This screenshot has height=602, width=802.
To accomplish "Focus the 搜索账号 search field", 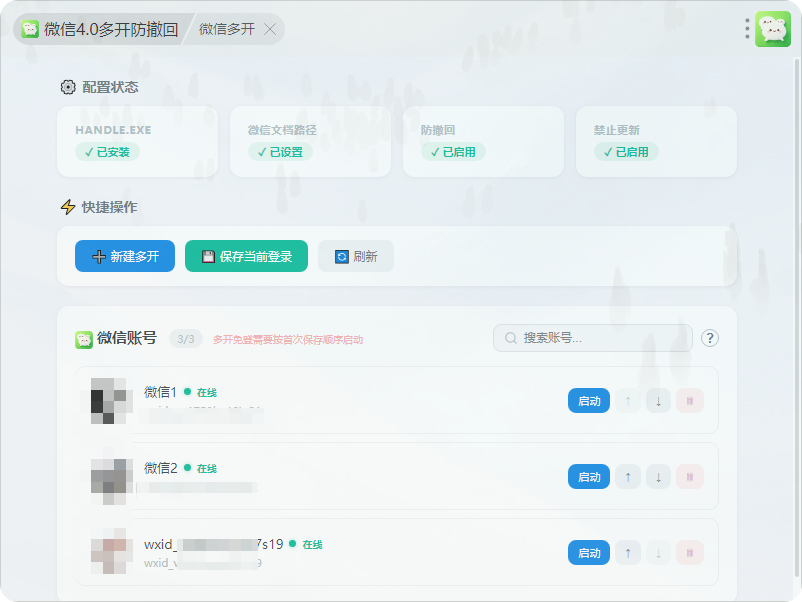I will click(593, 338).
